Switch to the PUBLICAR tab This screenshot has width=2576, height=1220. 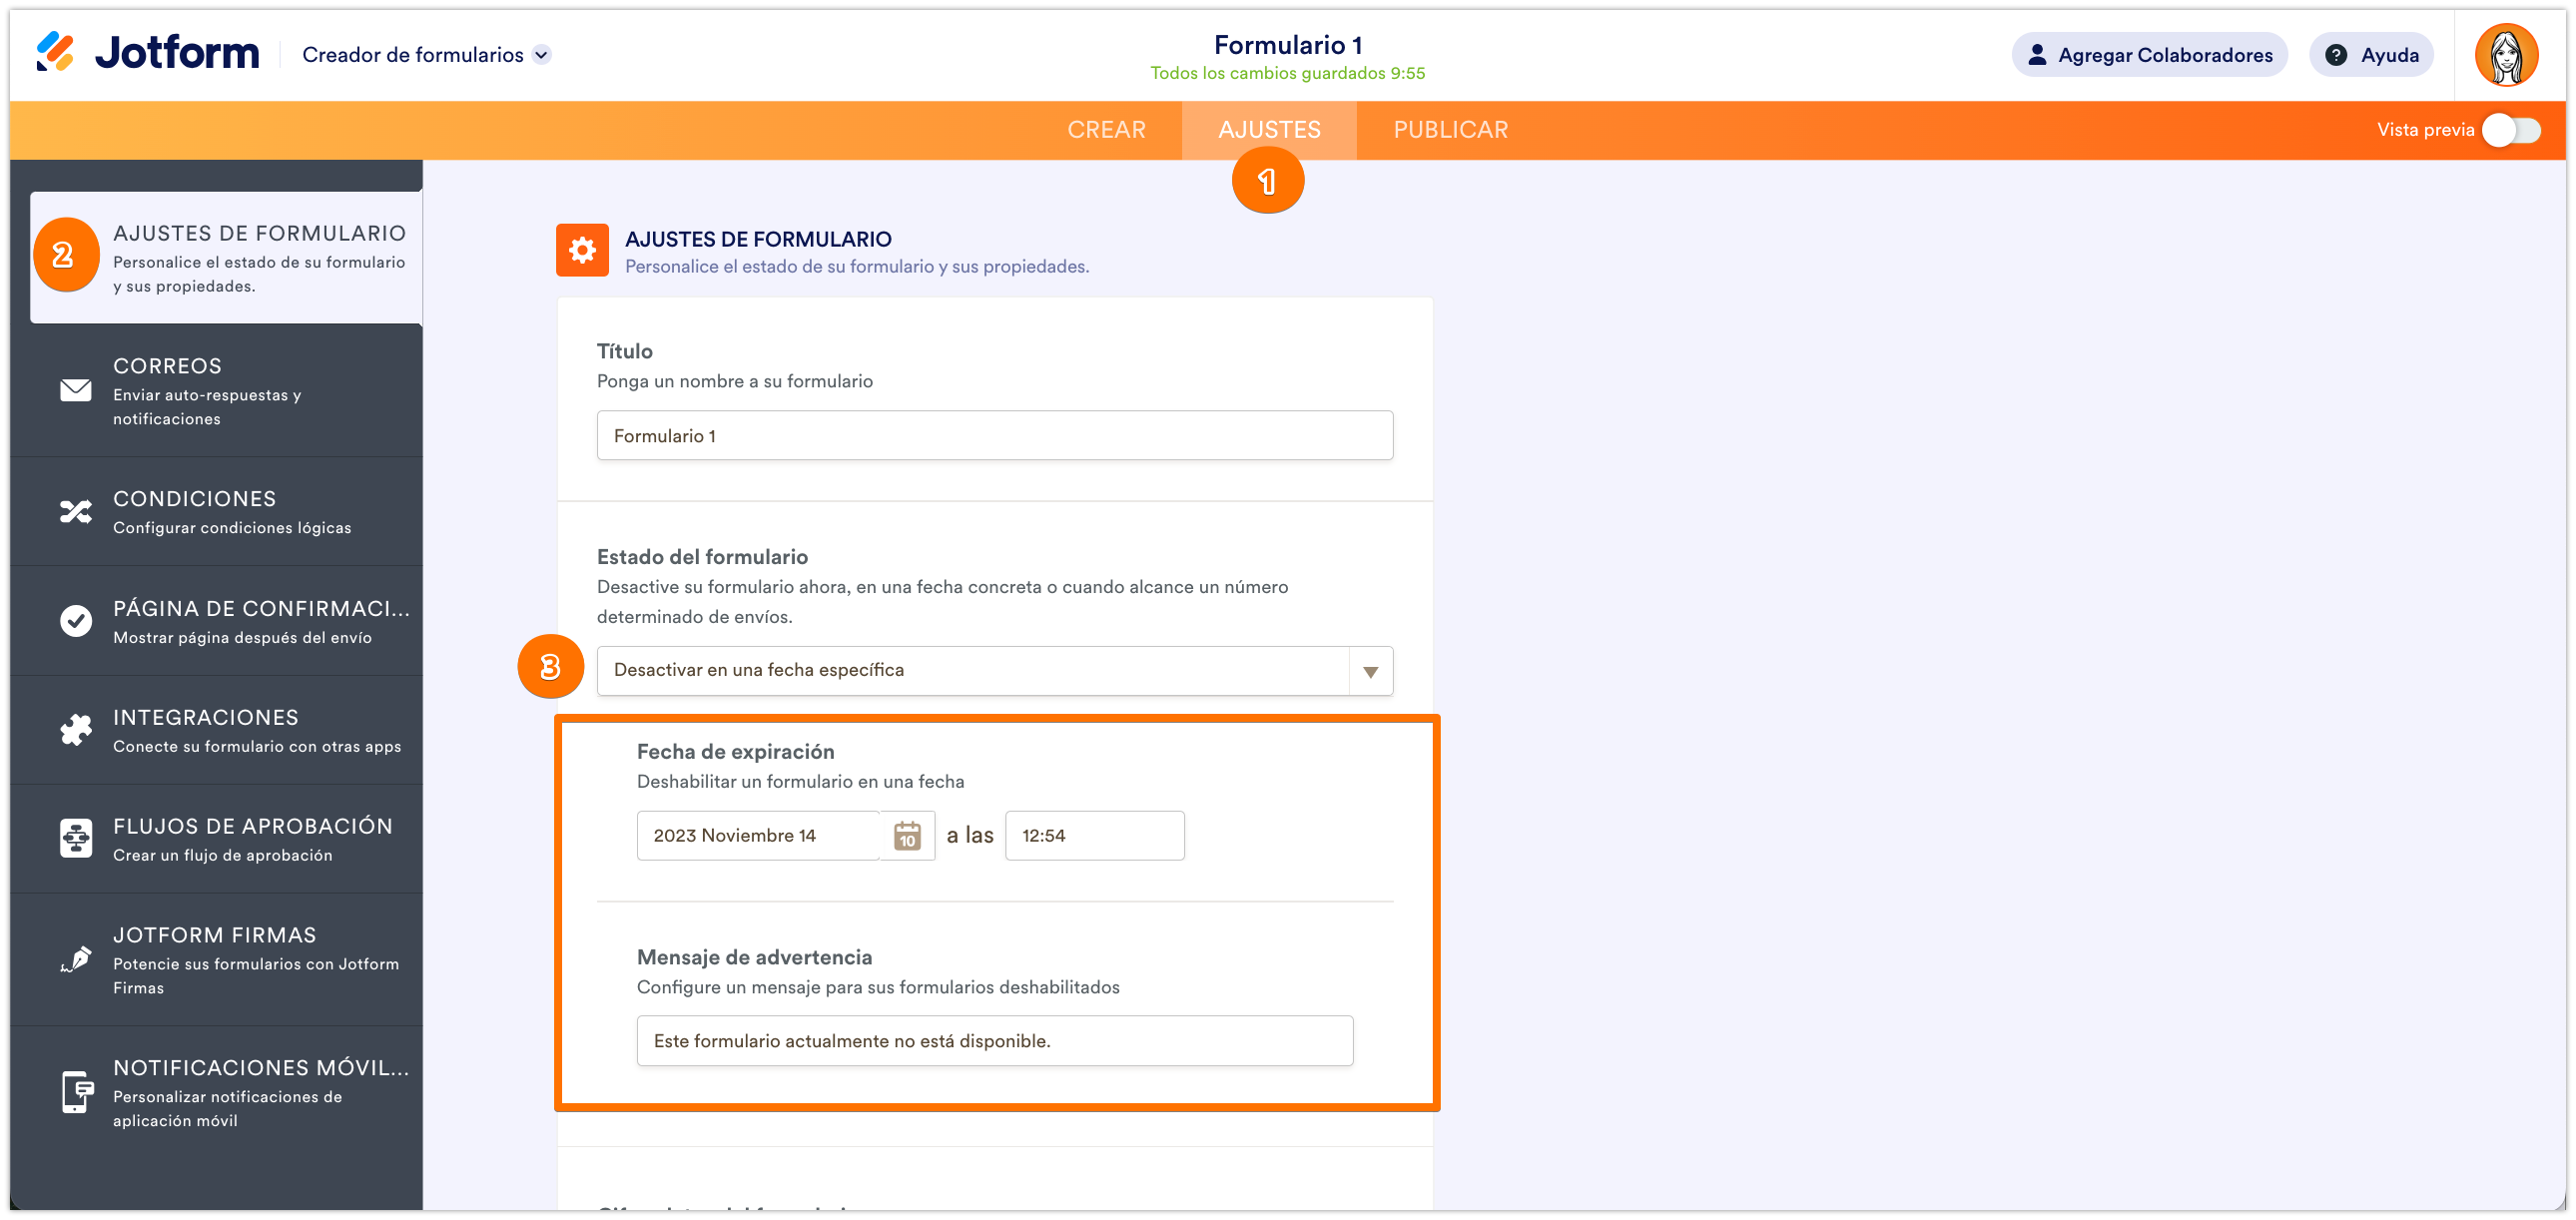1450,130
